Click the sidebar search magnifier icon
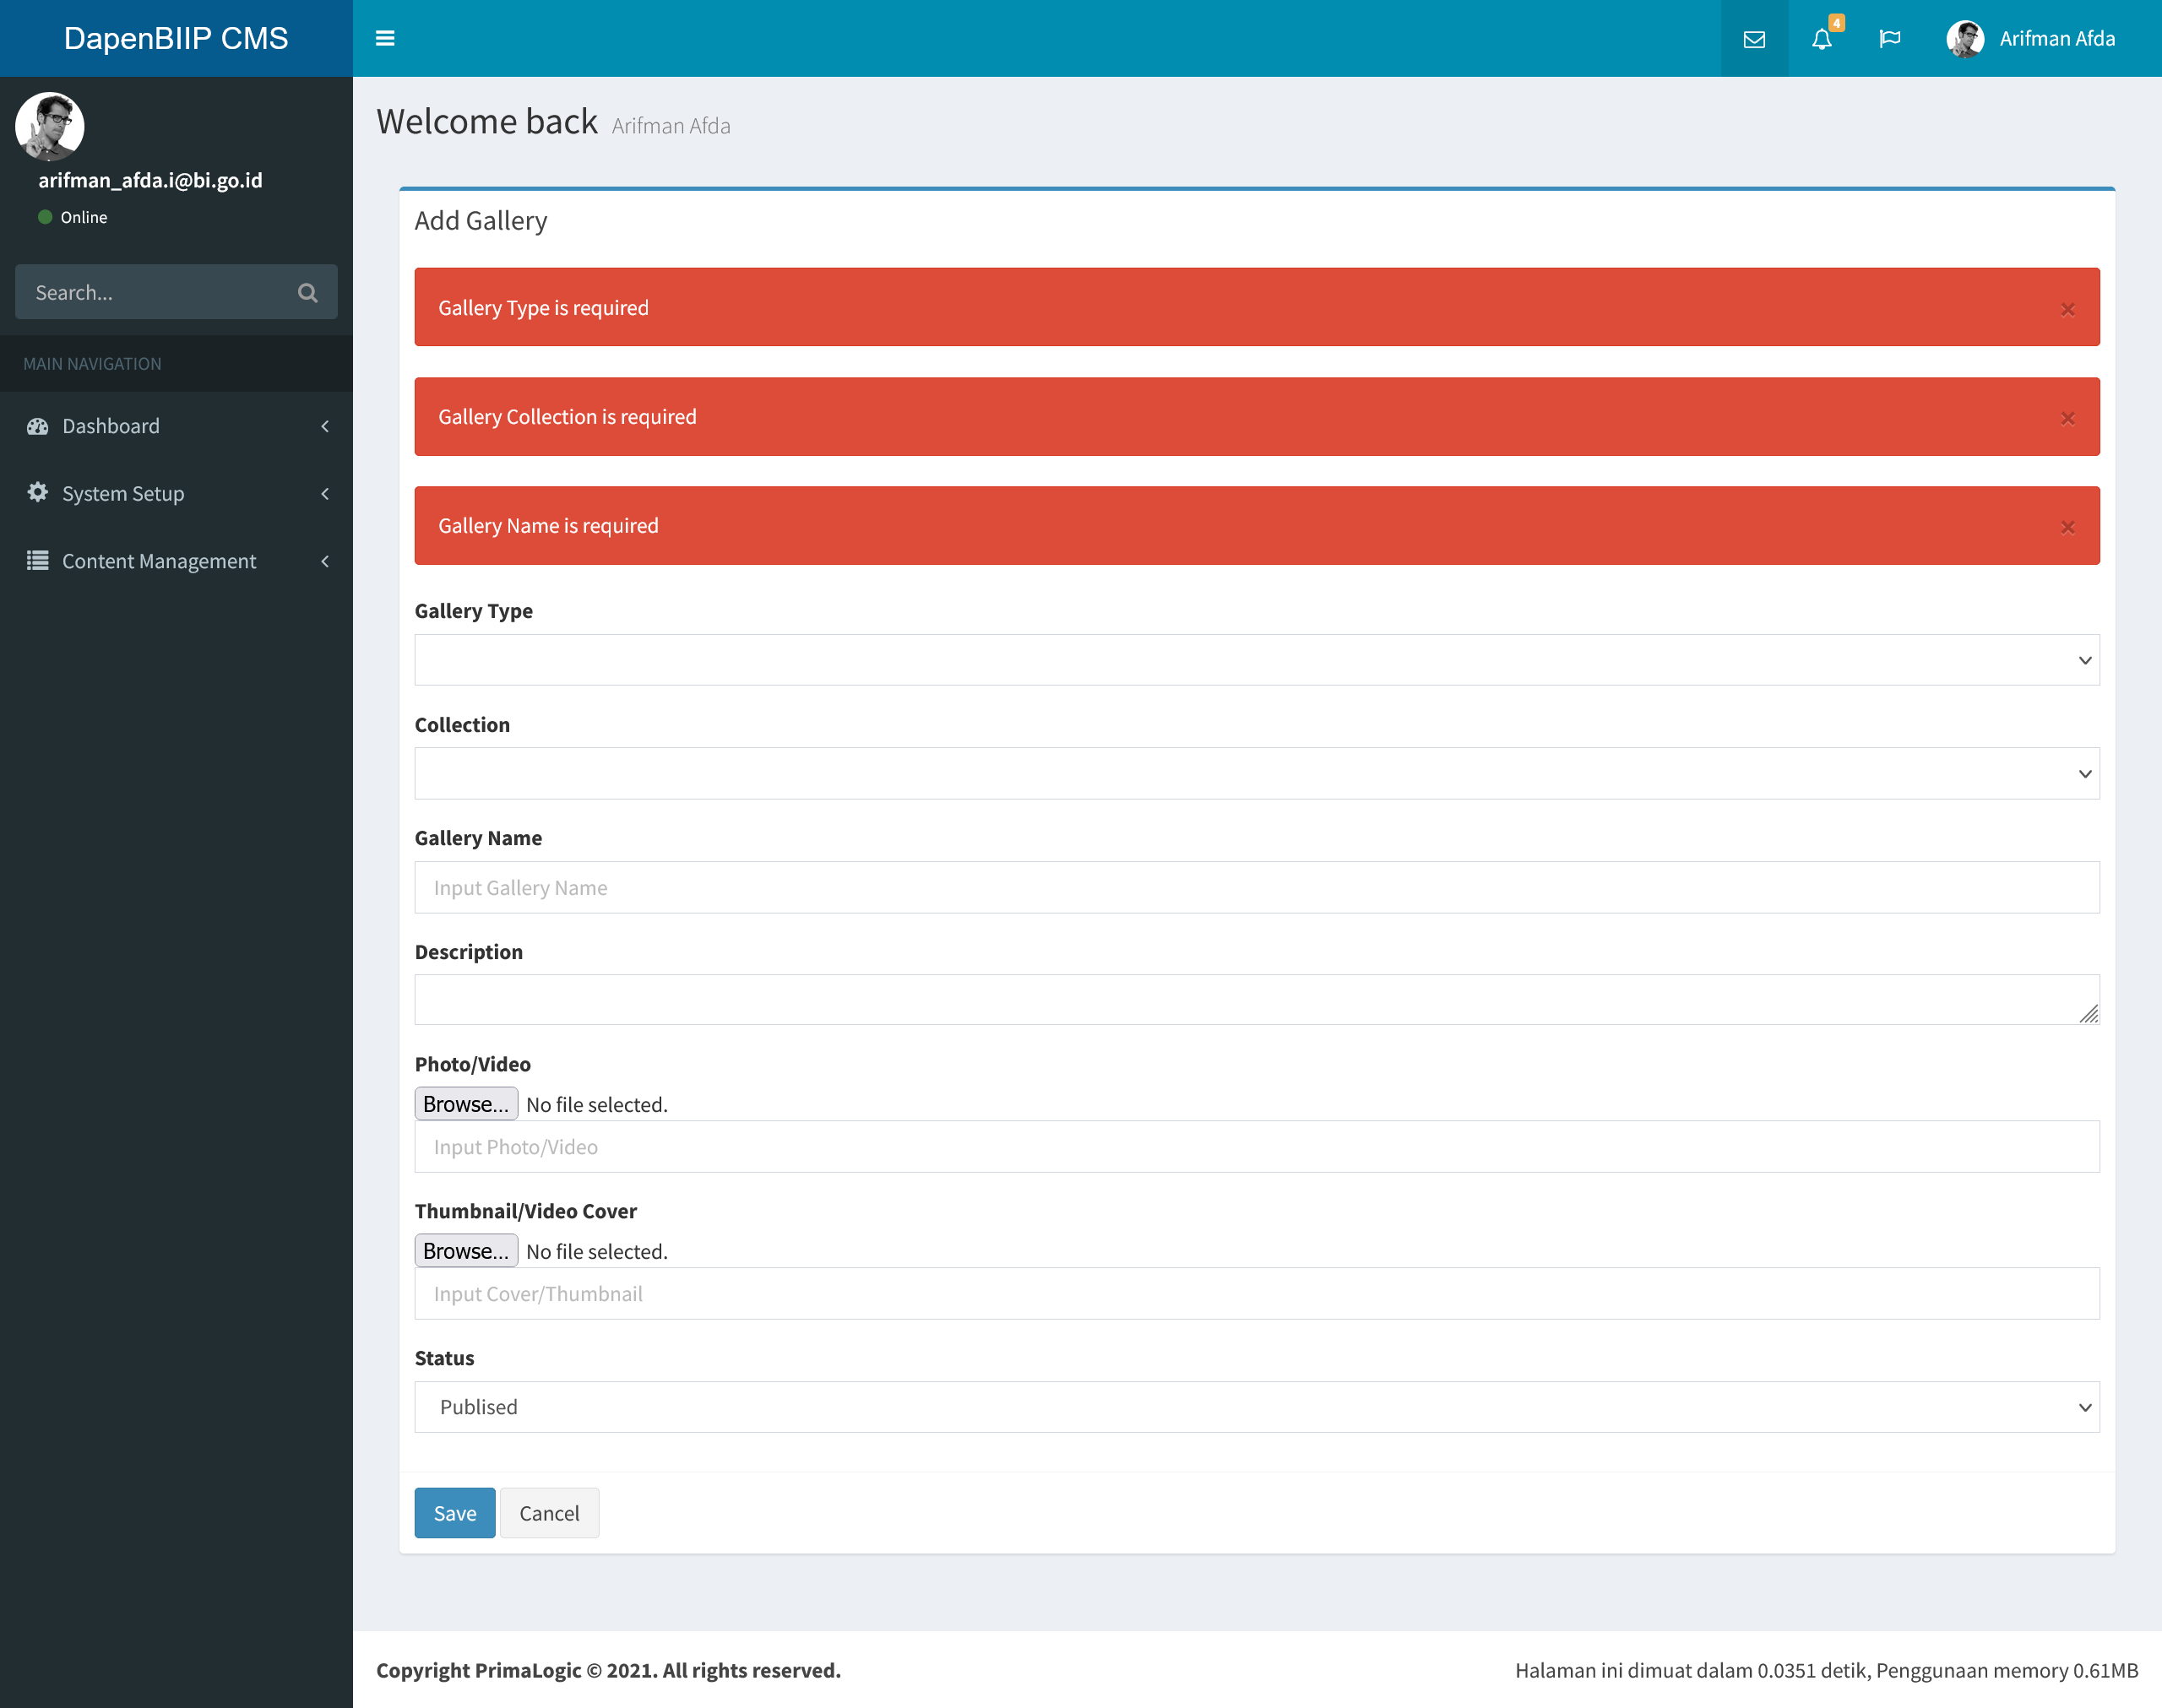This screenshot has height=1708, width=2162. pos(308,293)
